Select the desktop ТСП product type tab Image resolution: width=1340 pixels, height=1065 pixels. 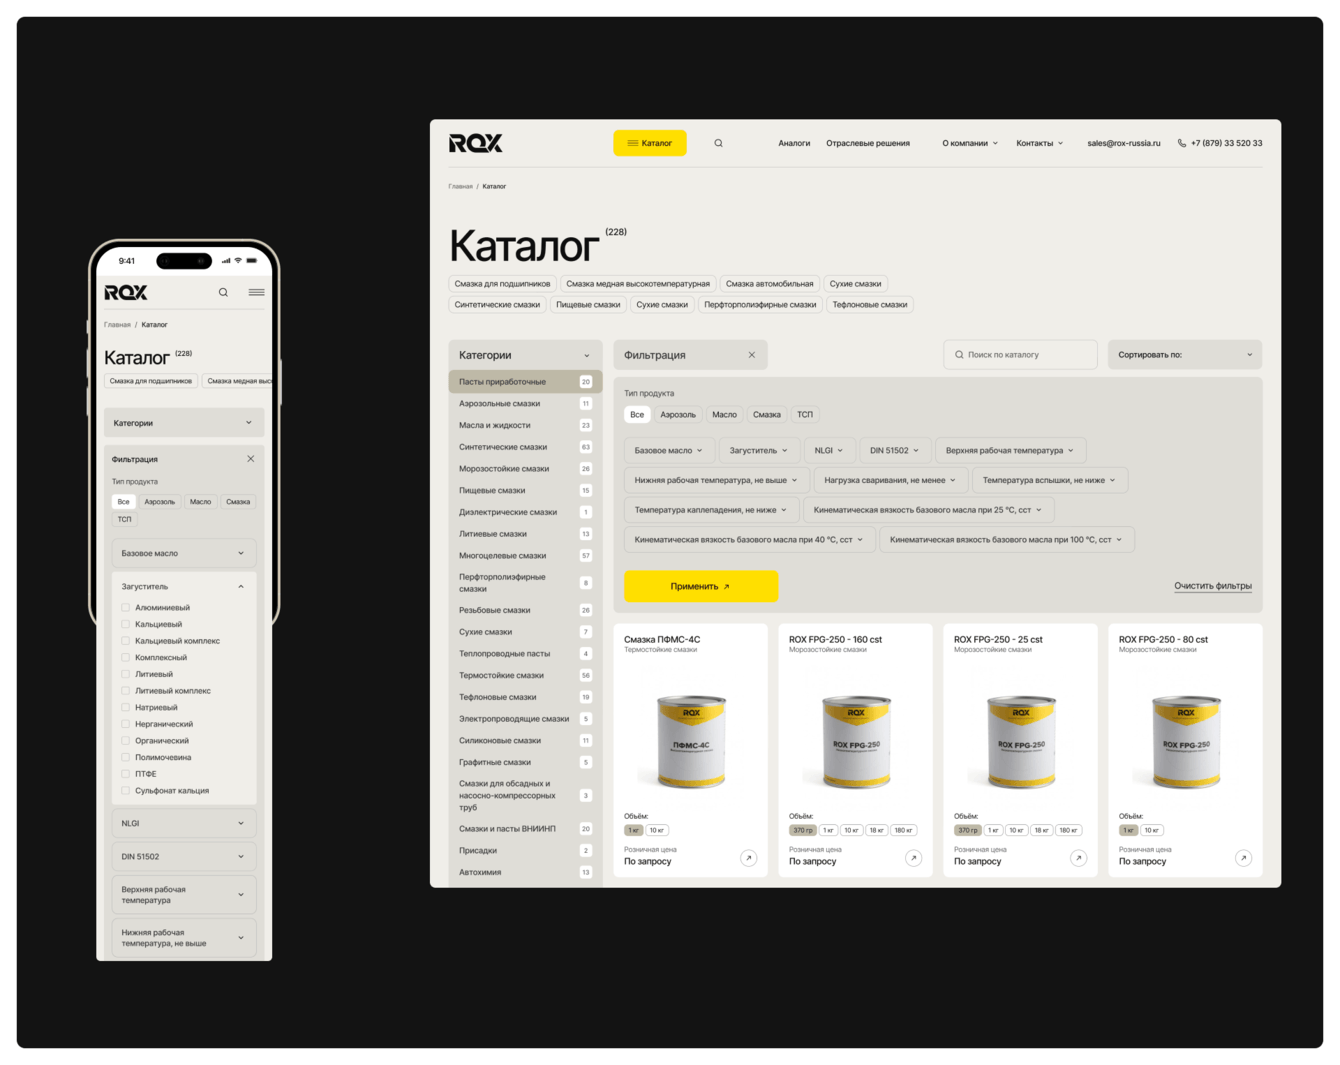point(805,414)
